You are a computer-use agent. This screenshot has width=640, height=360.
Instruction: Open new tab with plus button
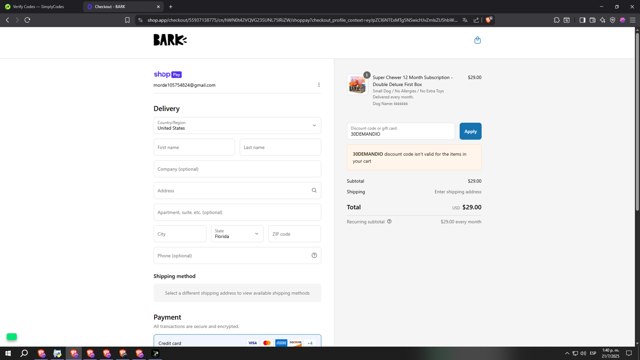point(171,7)
